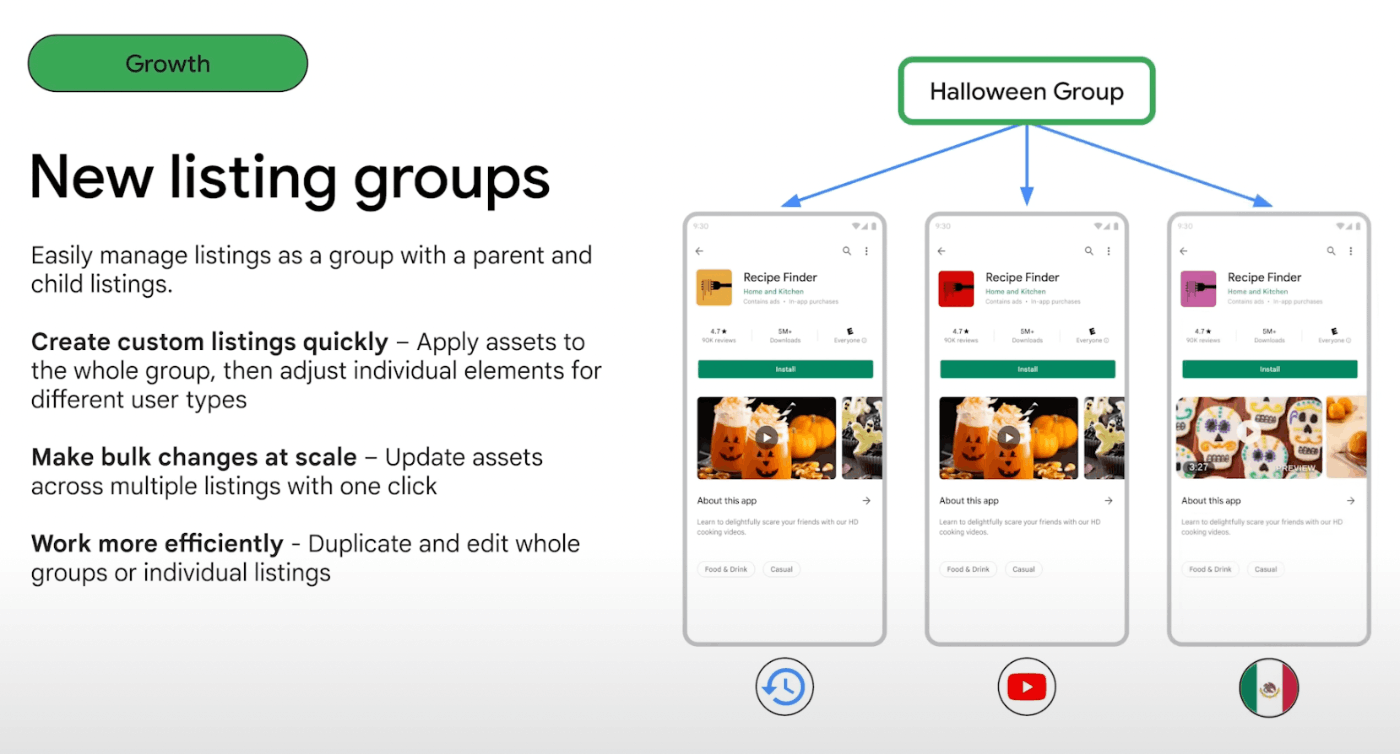The height and width of the screenshot is (754, 1400).
Task: Tap Install button in the pink-icon phone
Action: (x=1269, y=369)
